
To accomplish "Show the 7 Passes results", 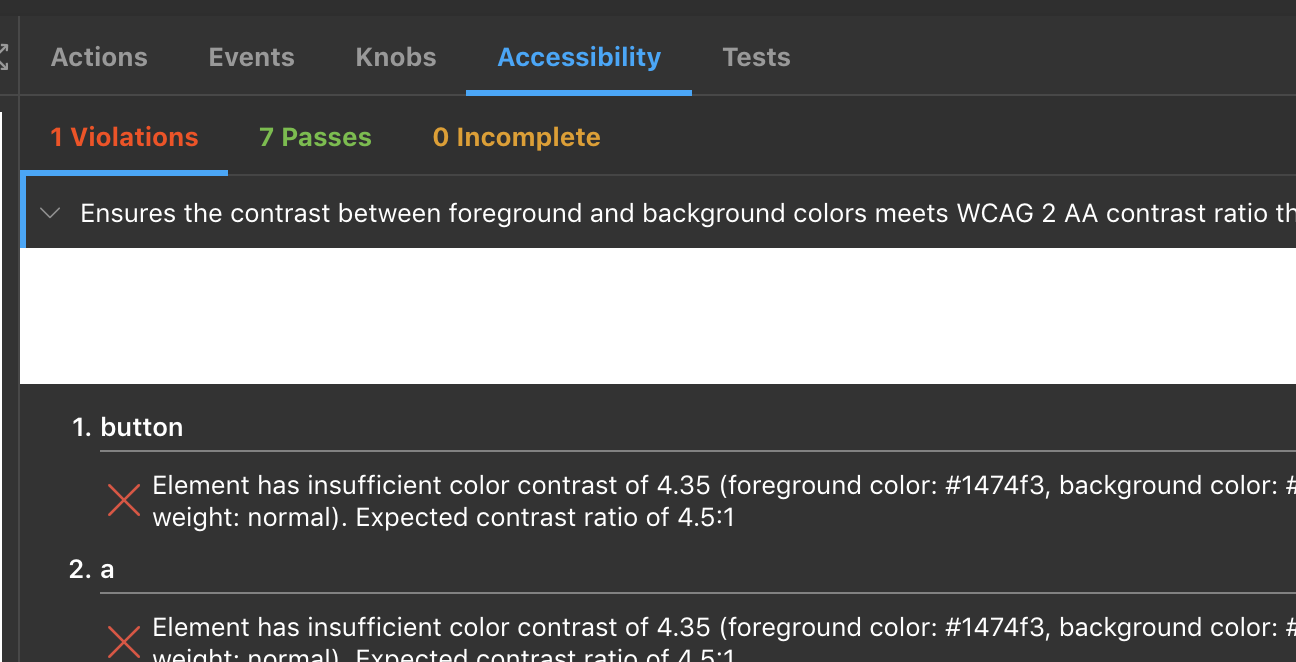I will (315, 137).
